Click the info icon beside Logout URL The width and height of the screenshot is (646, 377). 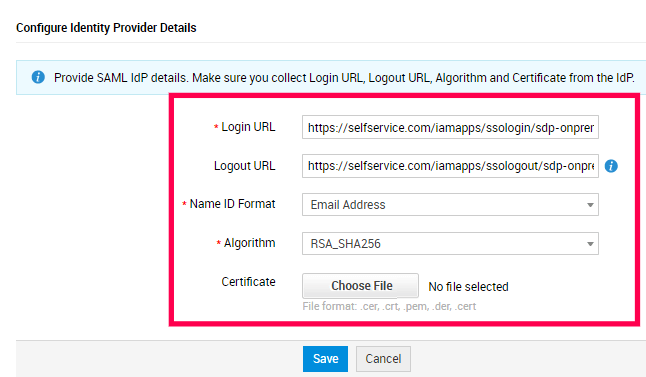(611, 166)
